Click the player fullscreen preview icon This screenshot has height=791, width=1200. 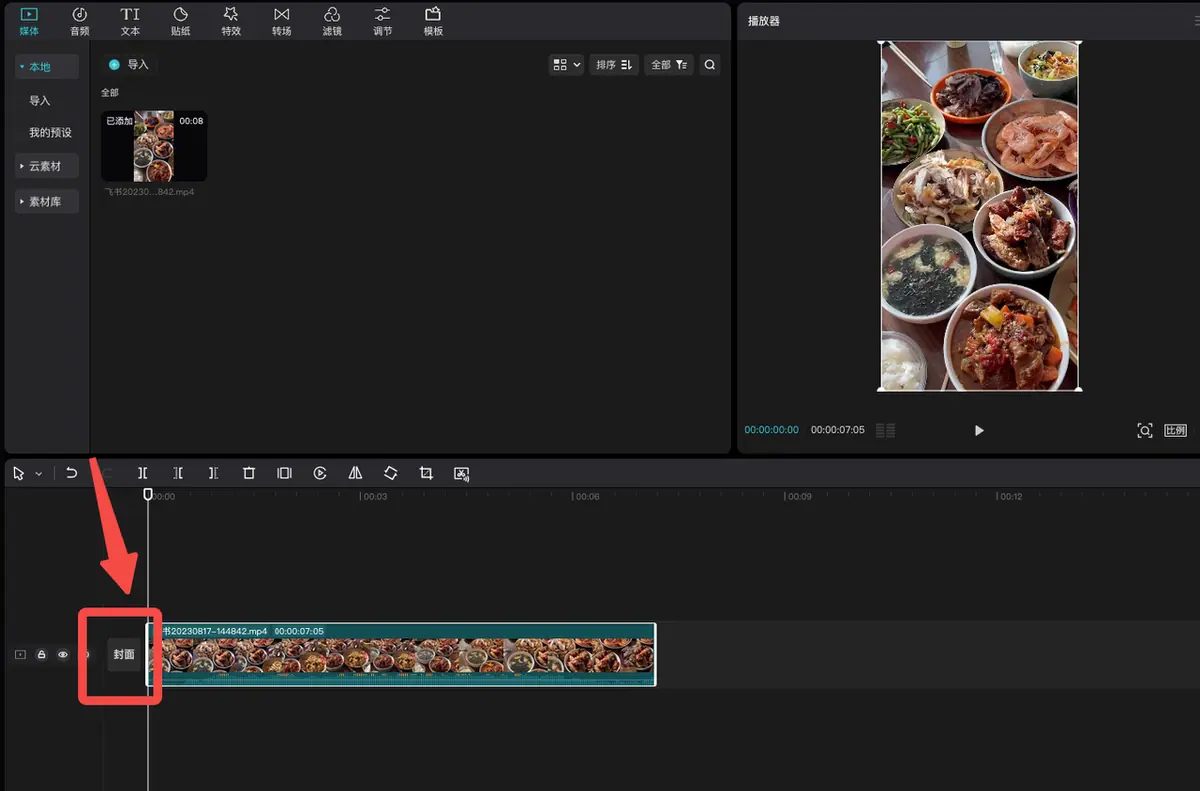tap(1145, 430)
